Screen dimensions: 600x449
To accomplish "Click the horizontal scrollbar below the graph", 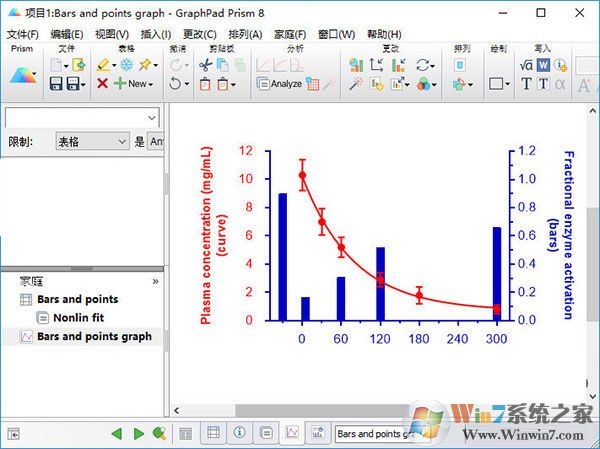I will (x=300, y=410).
